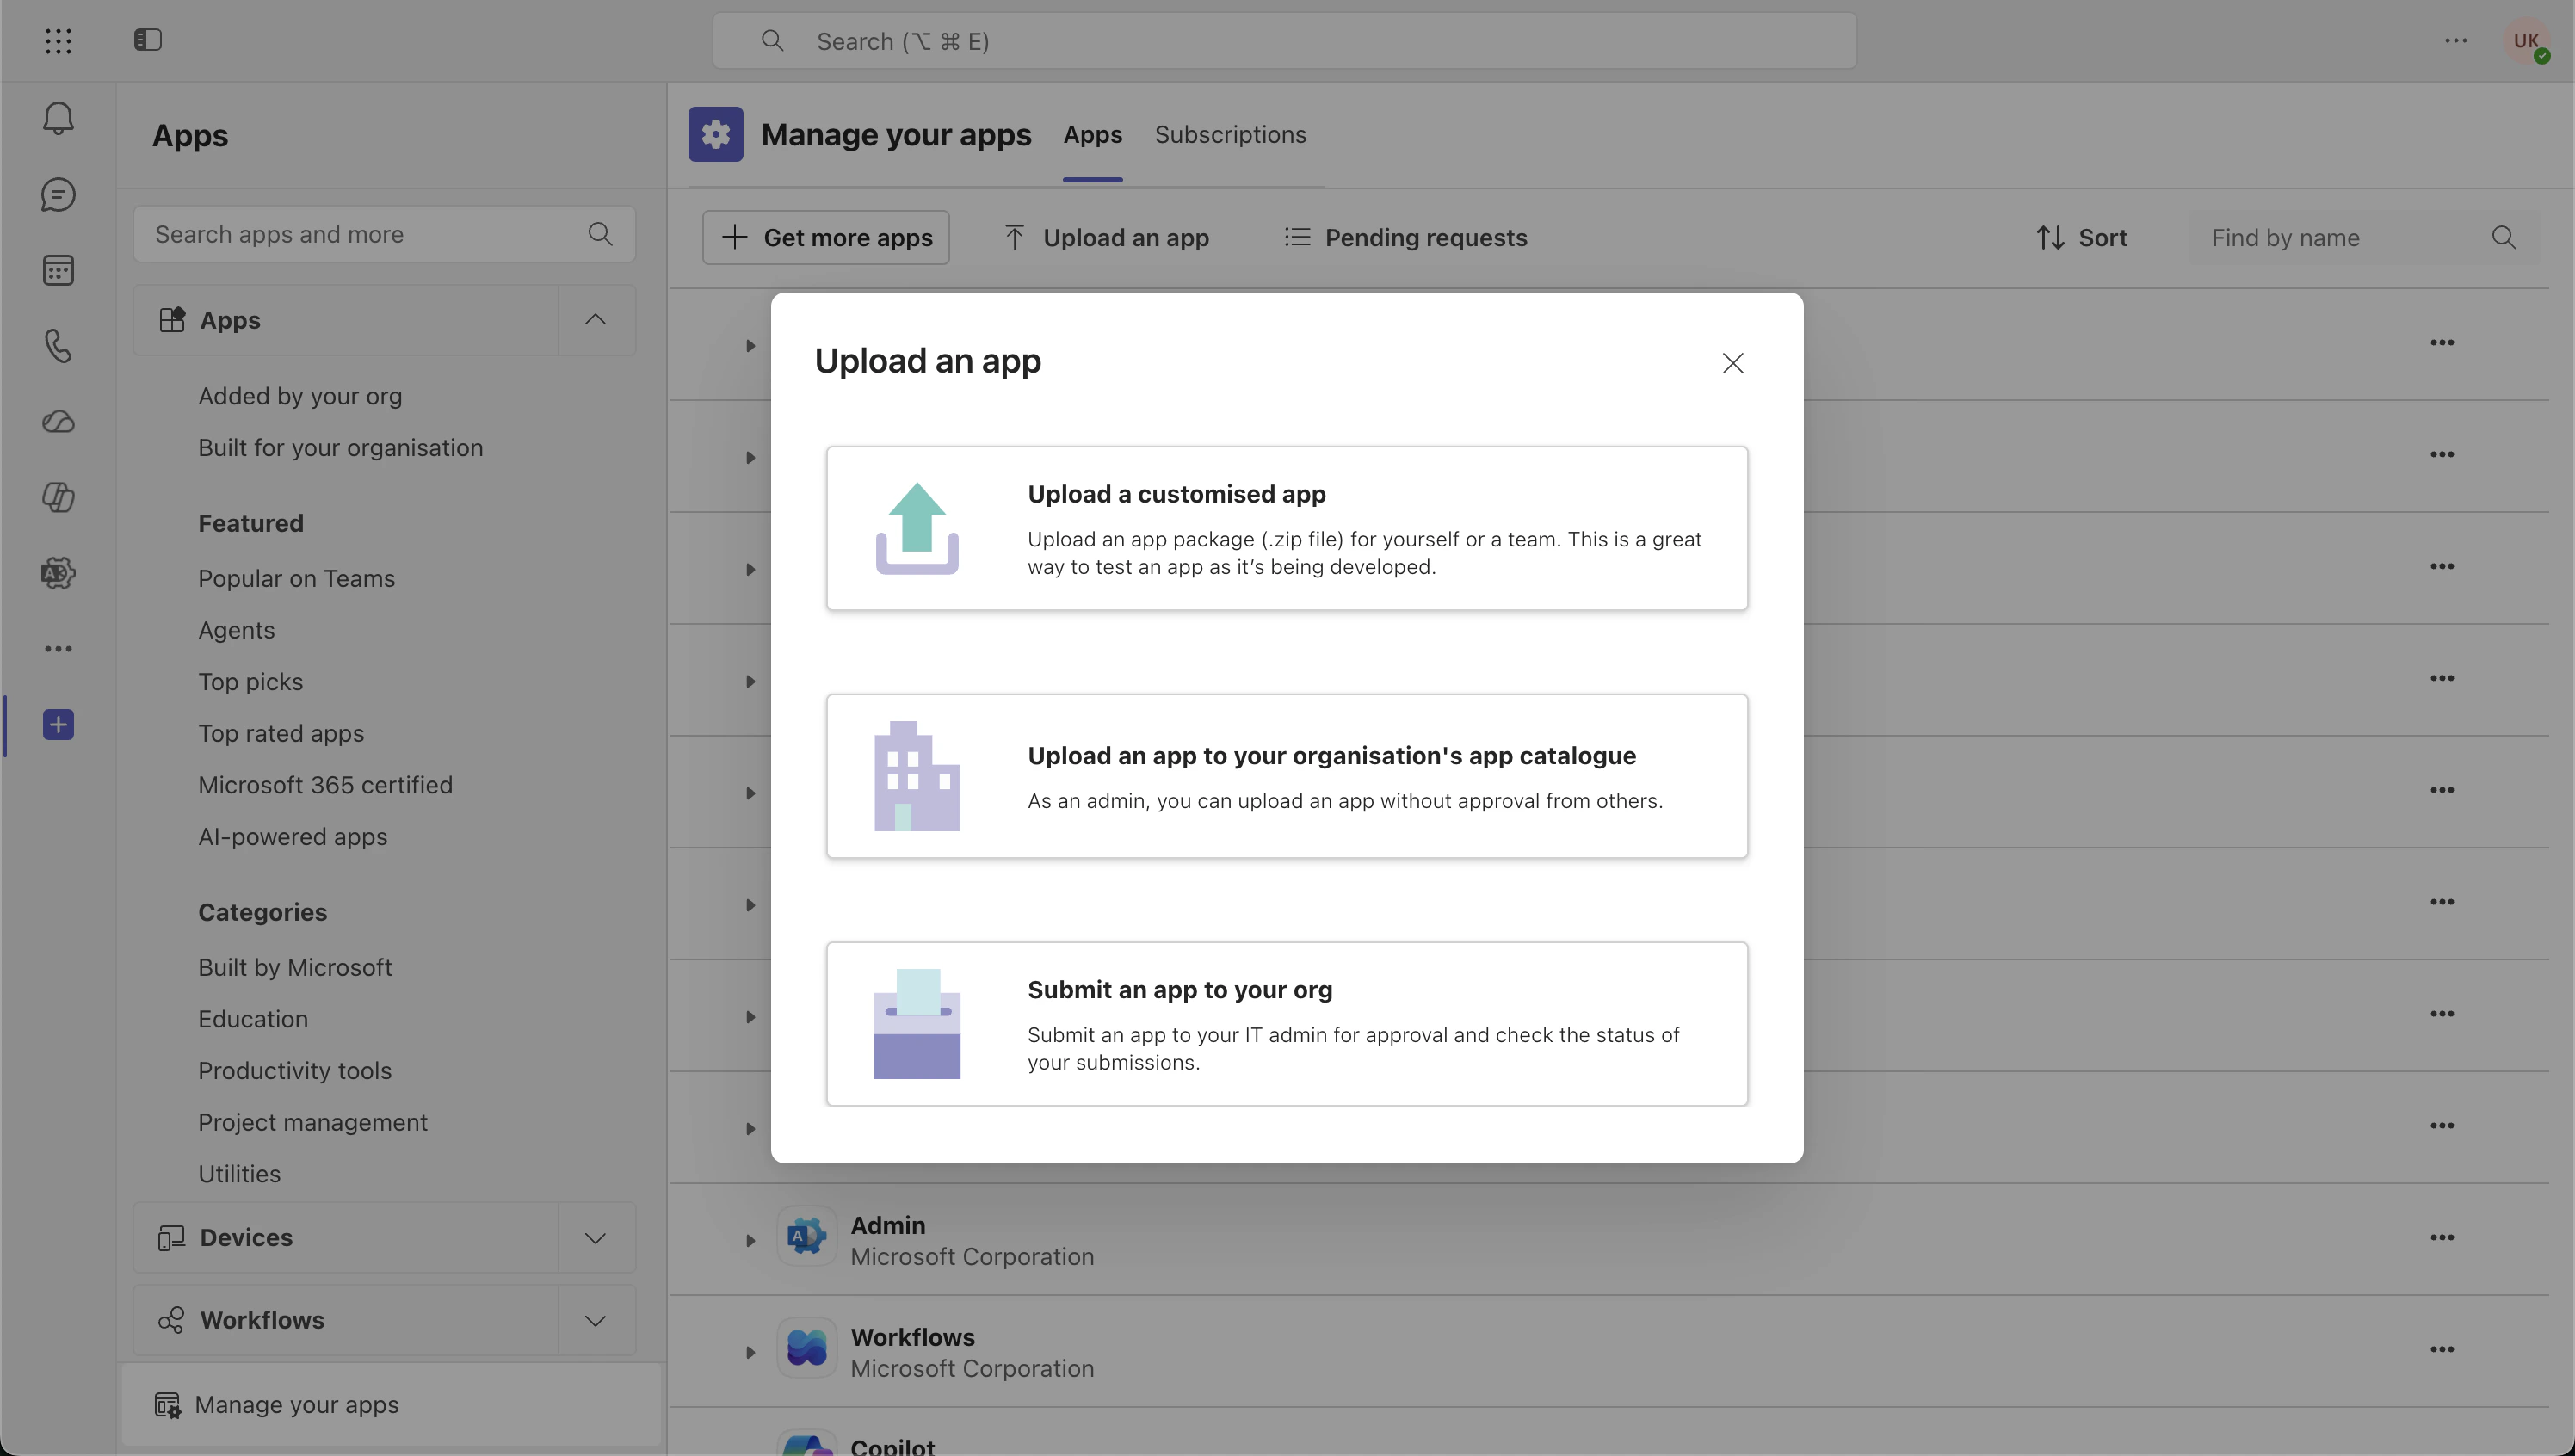Open the Workflows section in sidebar

coord(346,1321)
